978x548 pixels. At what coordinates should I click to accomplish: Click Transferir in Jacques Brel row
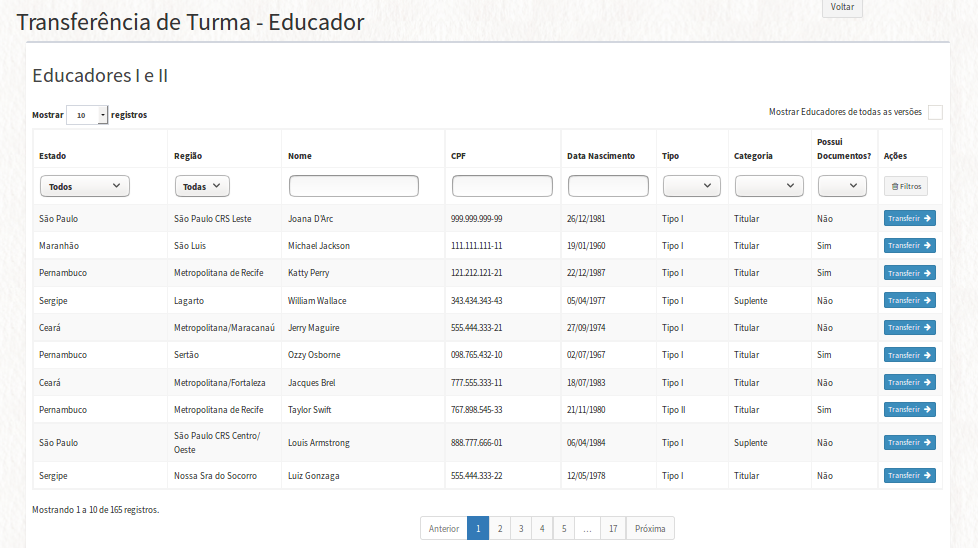click(x=909, y=382)
